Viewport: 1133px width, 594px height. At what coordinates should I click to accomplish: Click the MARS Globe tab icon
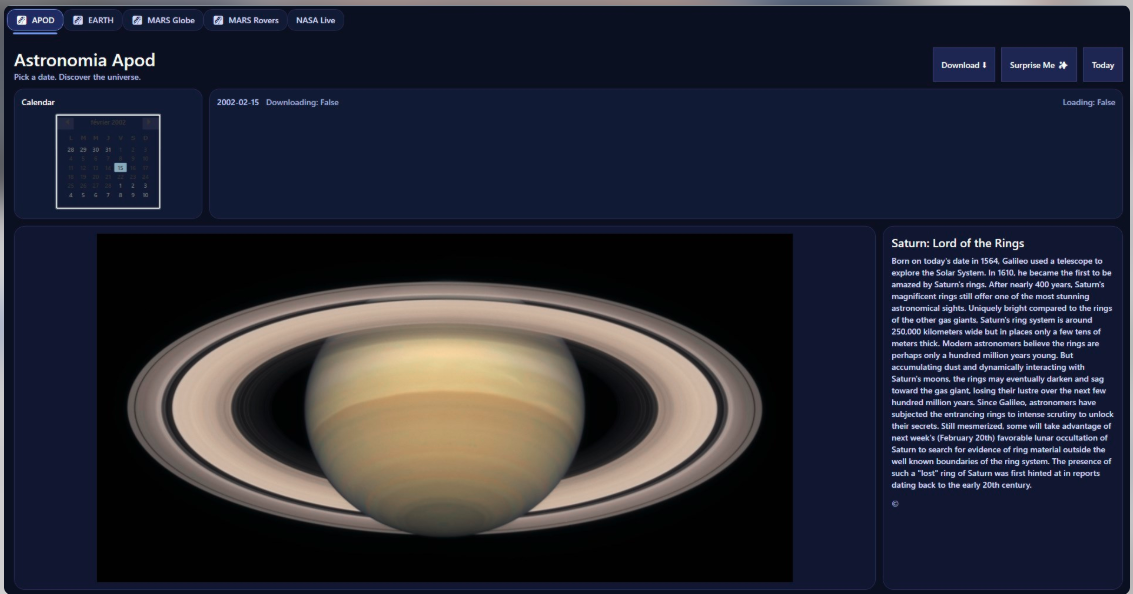coord(137,20)
